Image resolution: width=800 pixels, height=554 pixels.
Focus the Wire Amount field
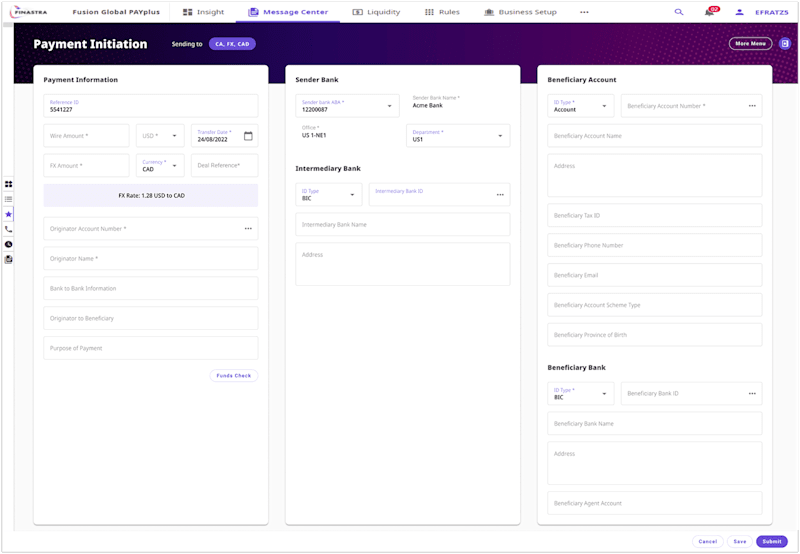tap(86, 136)
